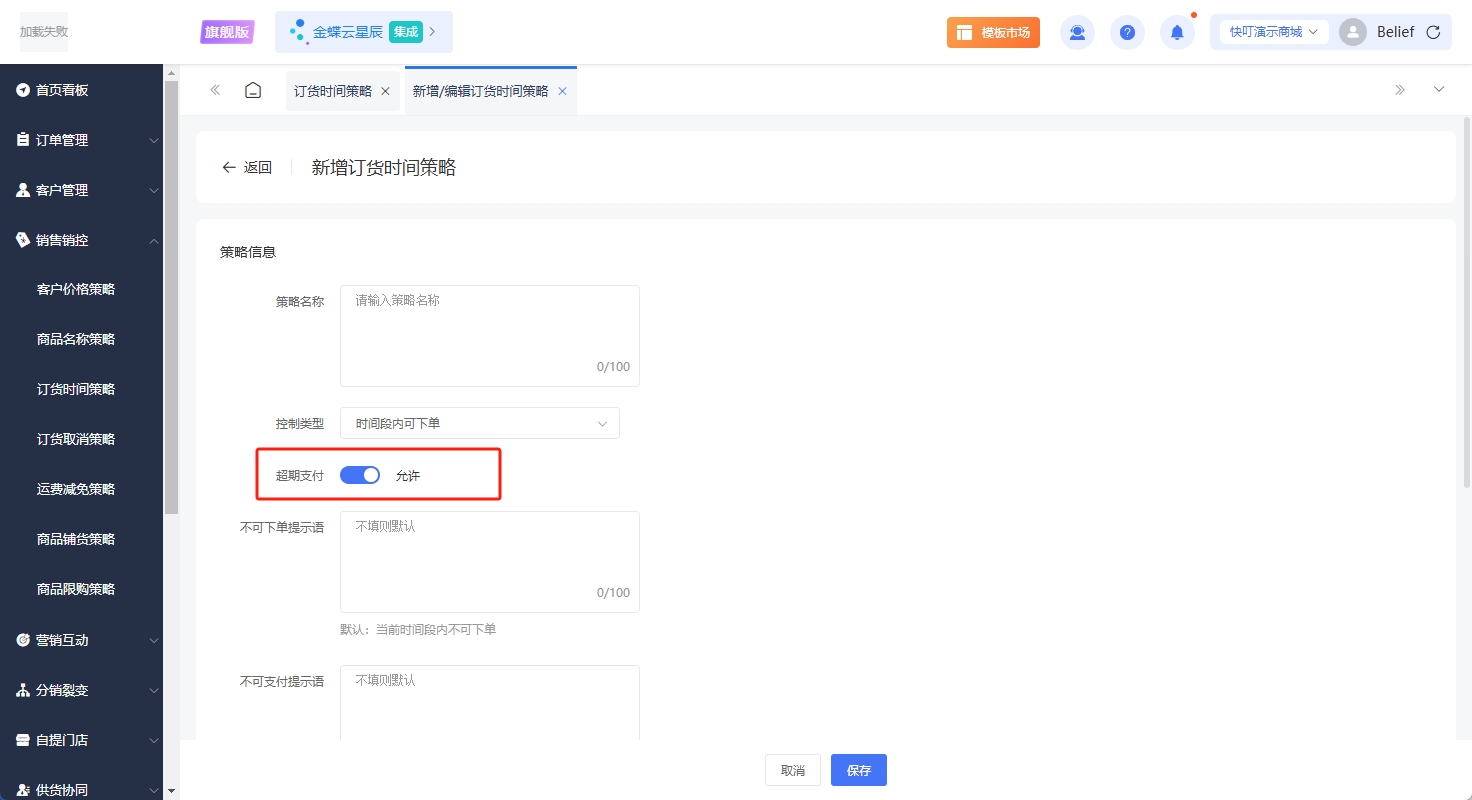Viewport: 1472px width, 800px height.
Task: Click the 分销裂变 hierarchy icon
Action: coord(23,690)
